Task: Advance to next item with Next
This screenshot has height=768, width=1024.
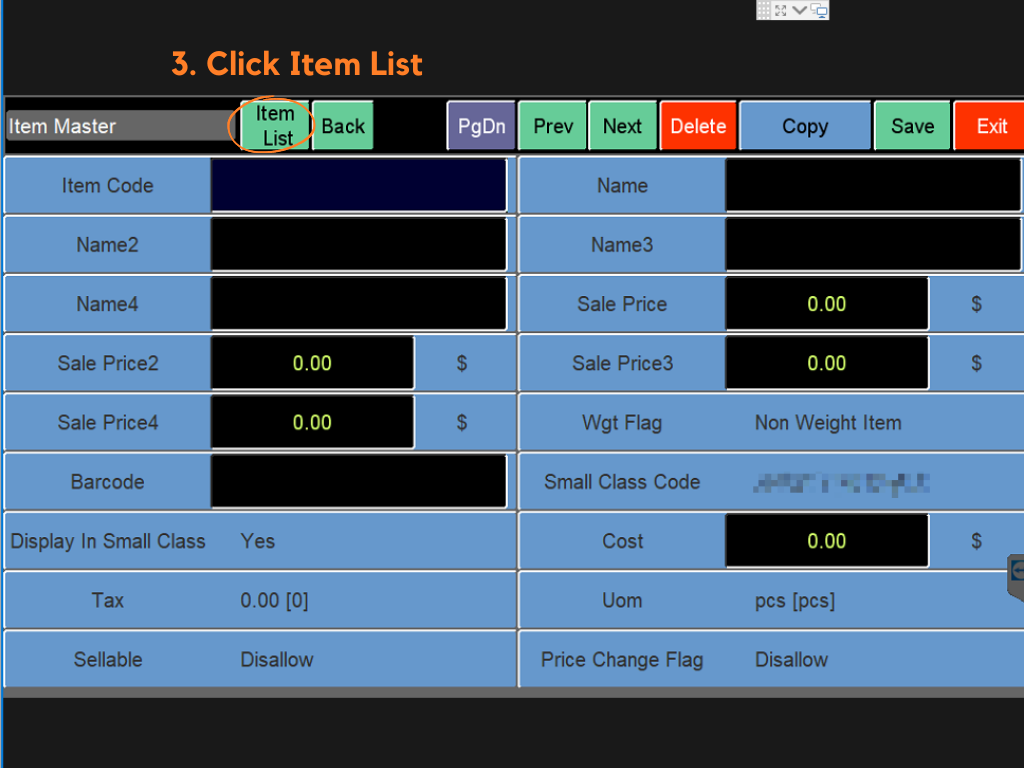Action: coord(622,126)
